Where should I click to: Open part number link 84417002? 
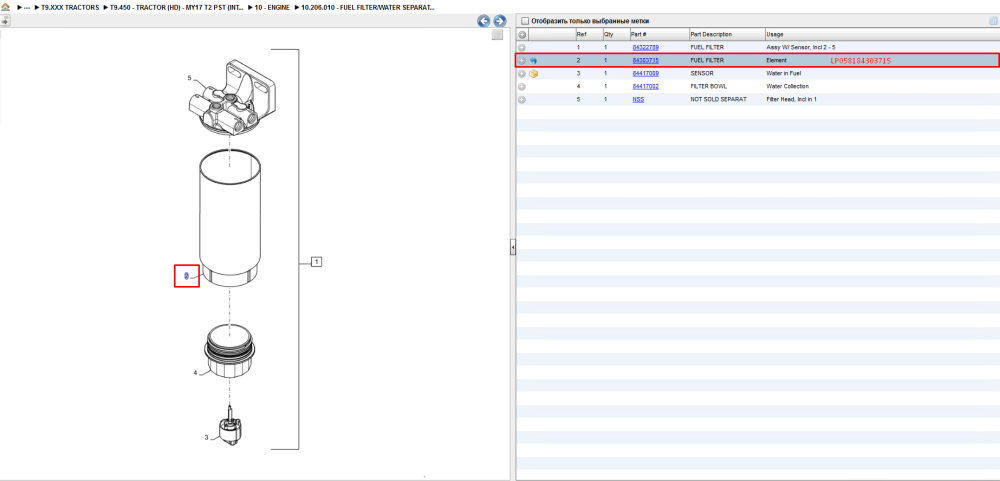645,87
